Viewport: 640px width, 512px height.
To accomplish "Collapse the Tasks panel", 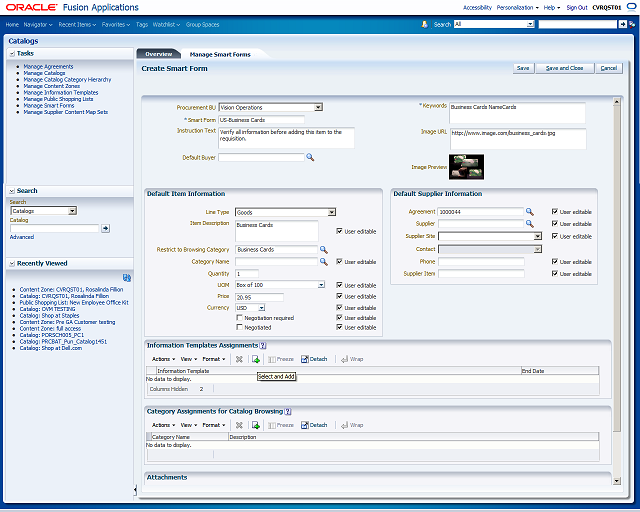I will (x=12, y=53).
